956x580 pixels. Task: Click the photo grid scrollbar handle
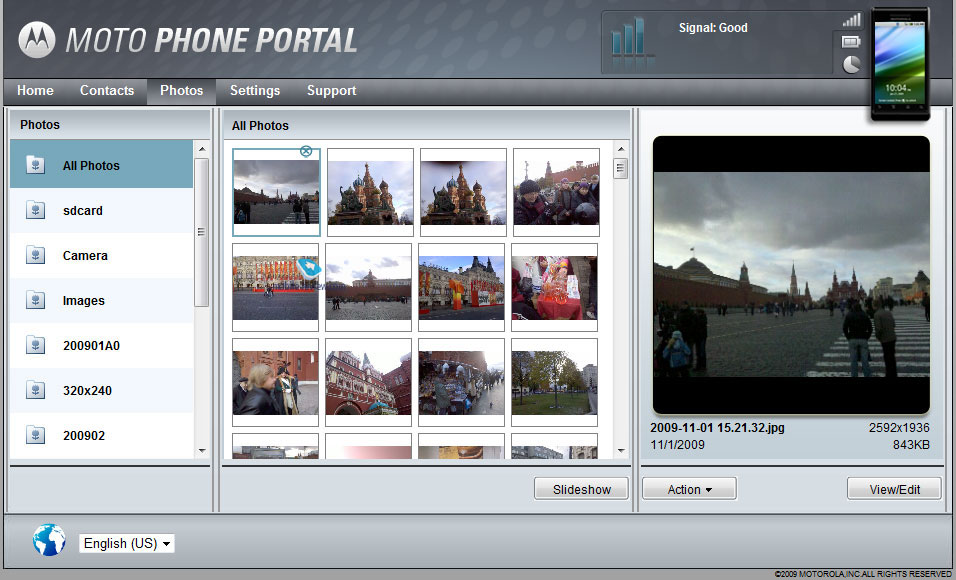621,168
